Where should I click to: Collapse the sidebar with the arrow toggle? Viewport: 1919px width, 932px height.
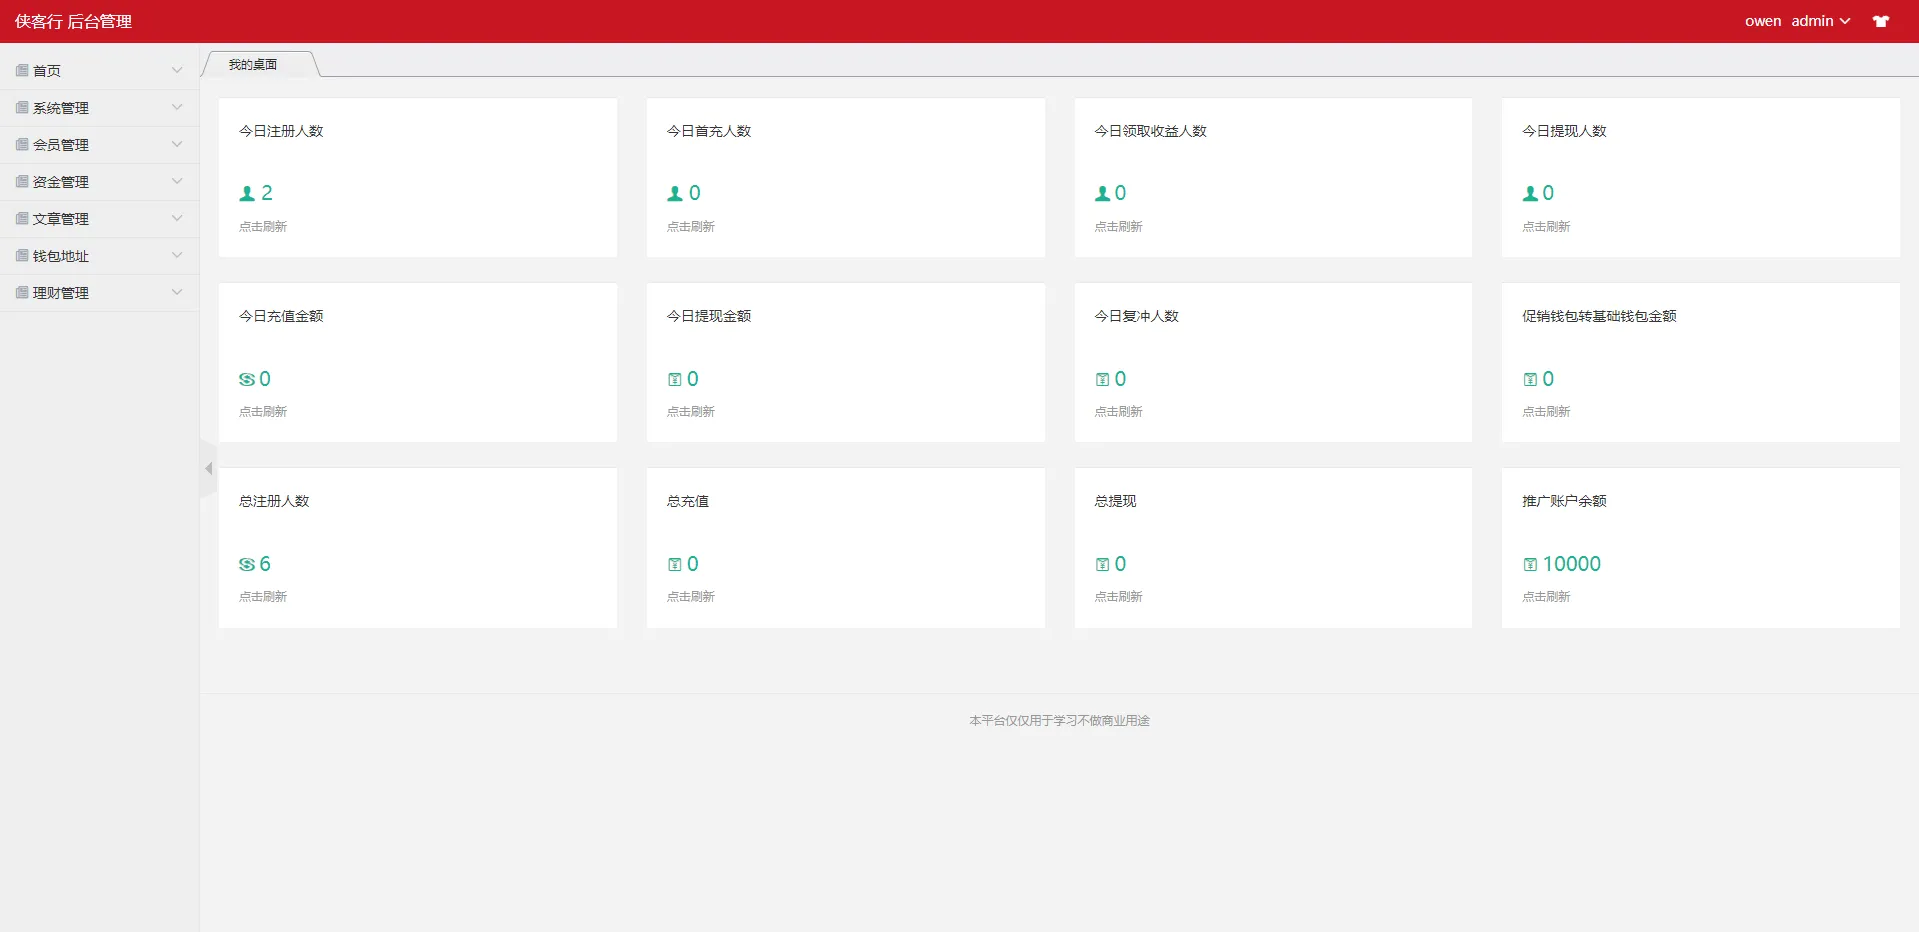click(x=208, y=468)
